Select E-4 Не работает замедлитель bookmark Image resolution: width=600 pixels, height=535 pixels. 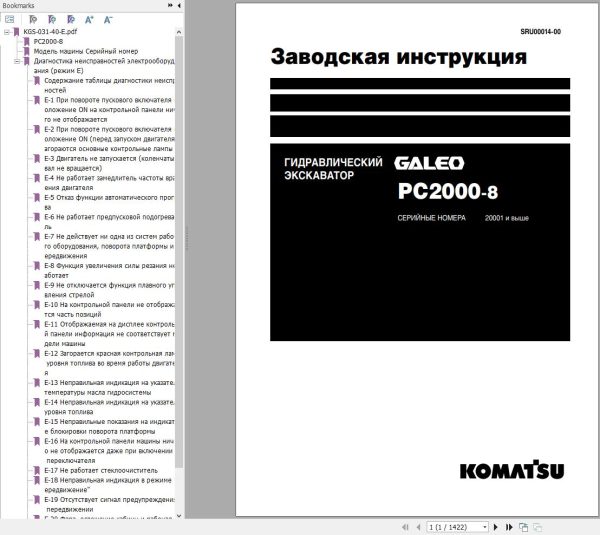pos(109,183)
